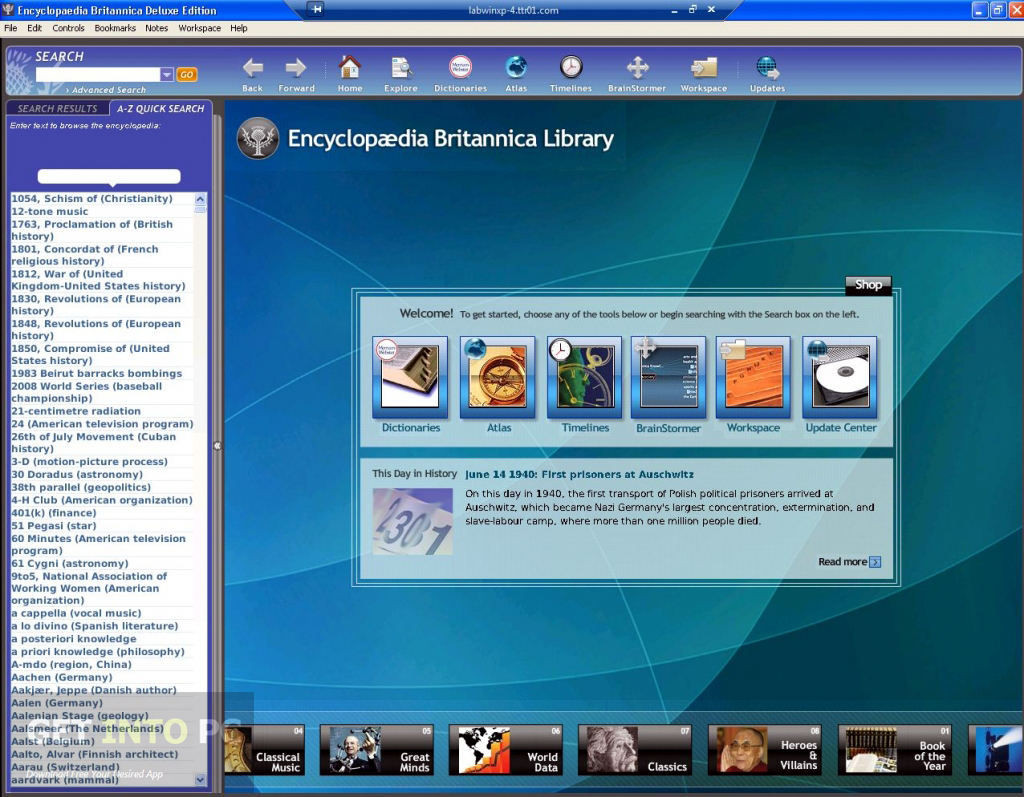Select 'a cappella (vocal music)' entry
This screenshot has width=1024, height=797.
pos(76,613)
